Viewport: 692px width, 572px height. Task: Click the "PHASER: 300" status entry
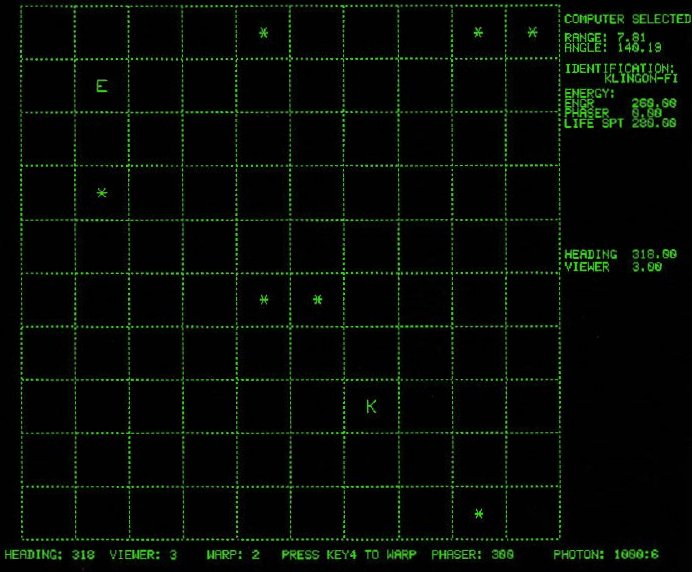point(472,554)
